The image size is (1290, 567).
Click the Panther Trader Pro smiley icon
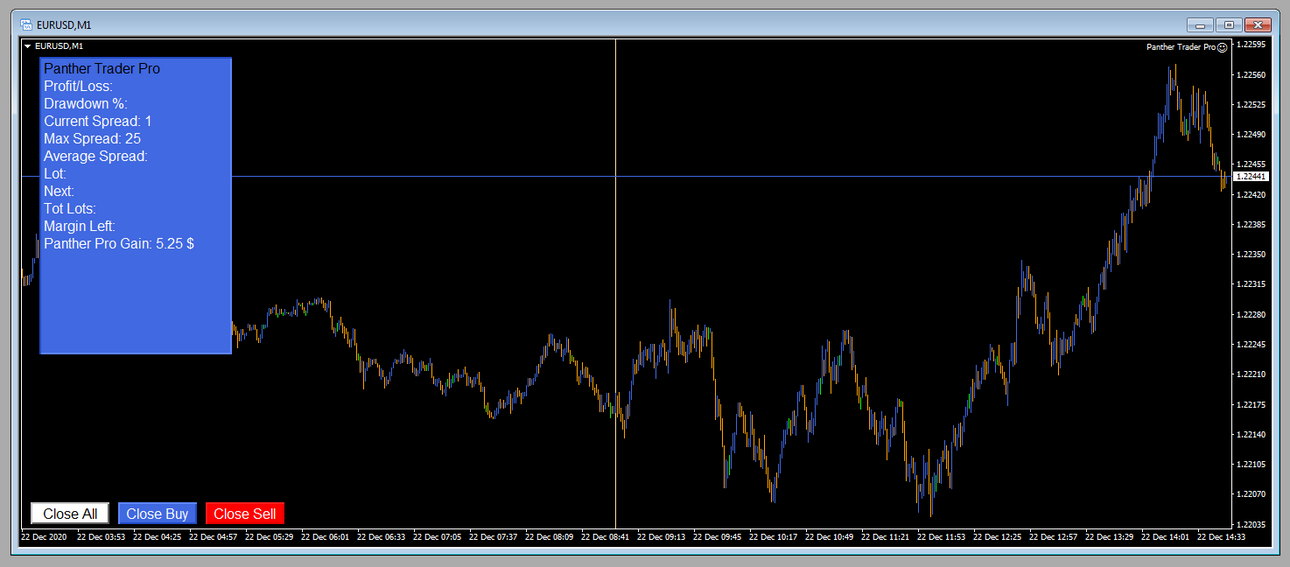coord(1222,47)
